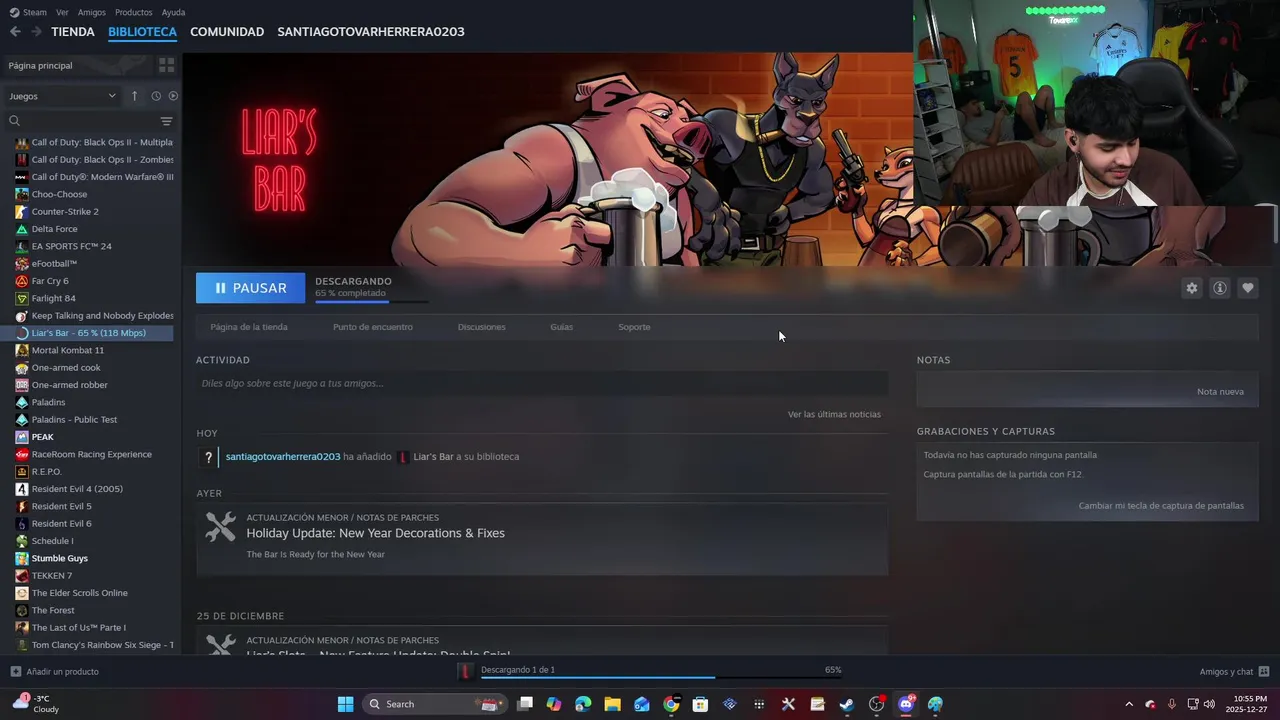The width and height of the screenshot is (1280, 720).
Task: Add Liar's Bar to favorites heart icon
Action: pyautogui.click(x=1247, y=288)
